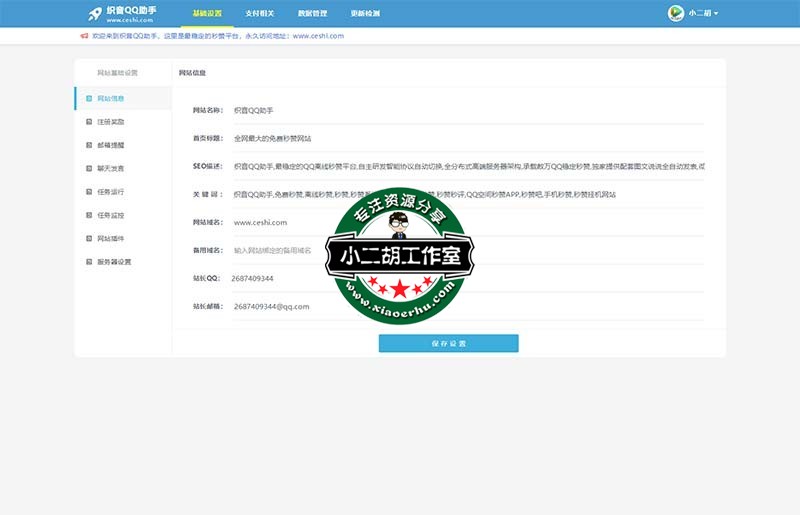Click the user avatar icon in header
This screenshot has width=800, height=515.
point(676,13)
